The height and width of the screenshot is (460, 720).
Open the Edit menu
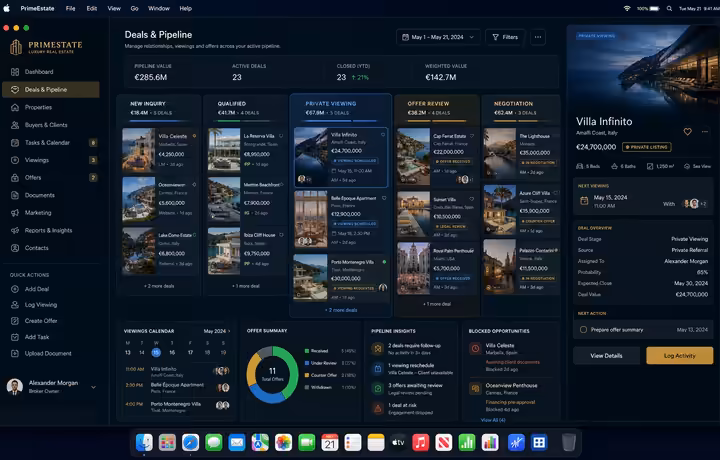tap(92, 8)
